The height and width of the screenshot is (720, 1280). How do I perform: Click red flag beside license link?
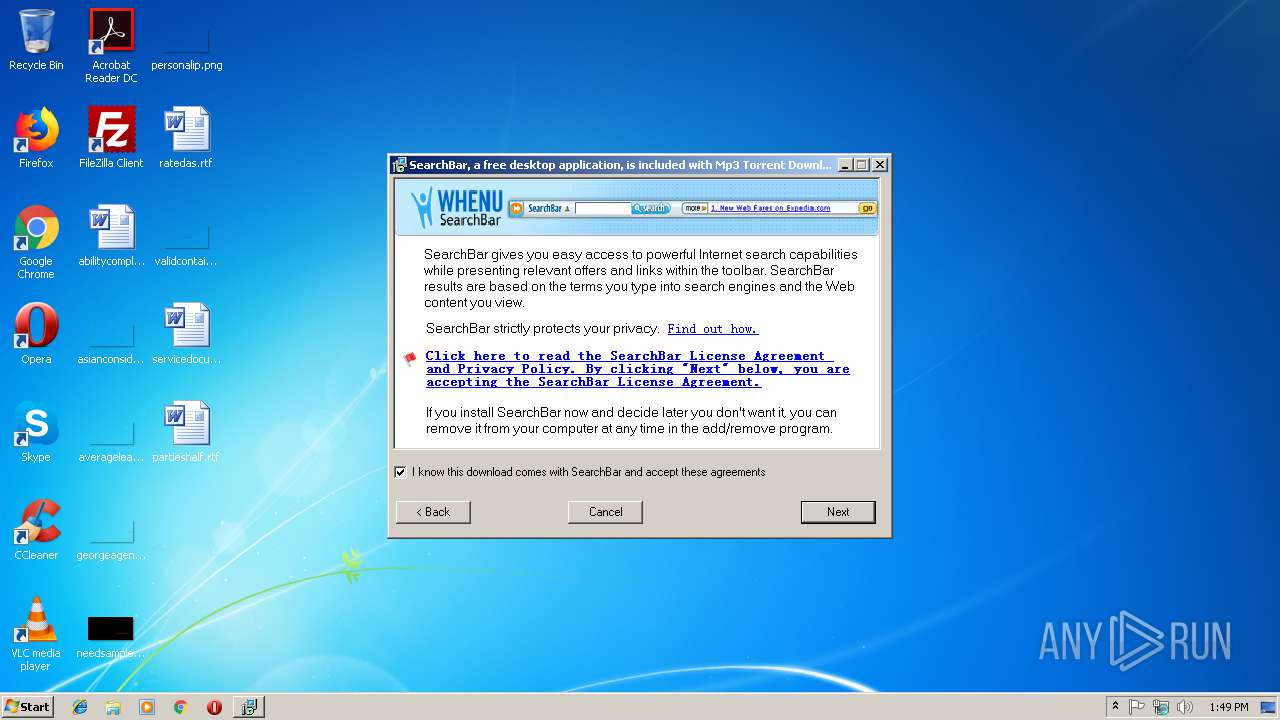click(x=410, y=359)
